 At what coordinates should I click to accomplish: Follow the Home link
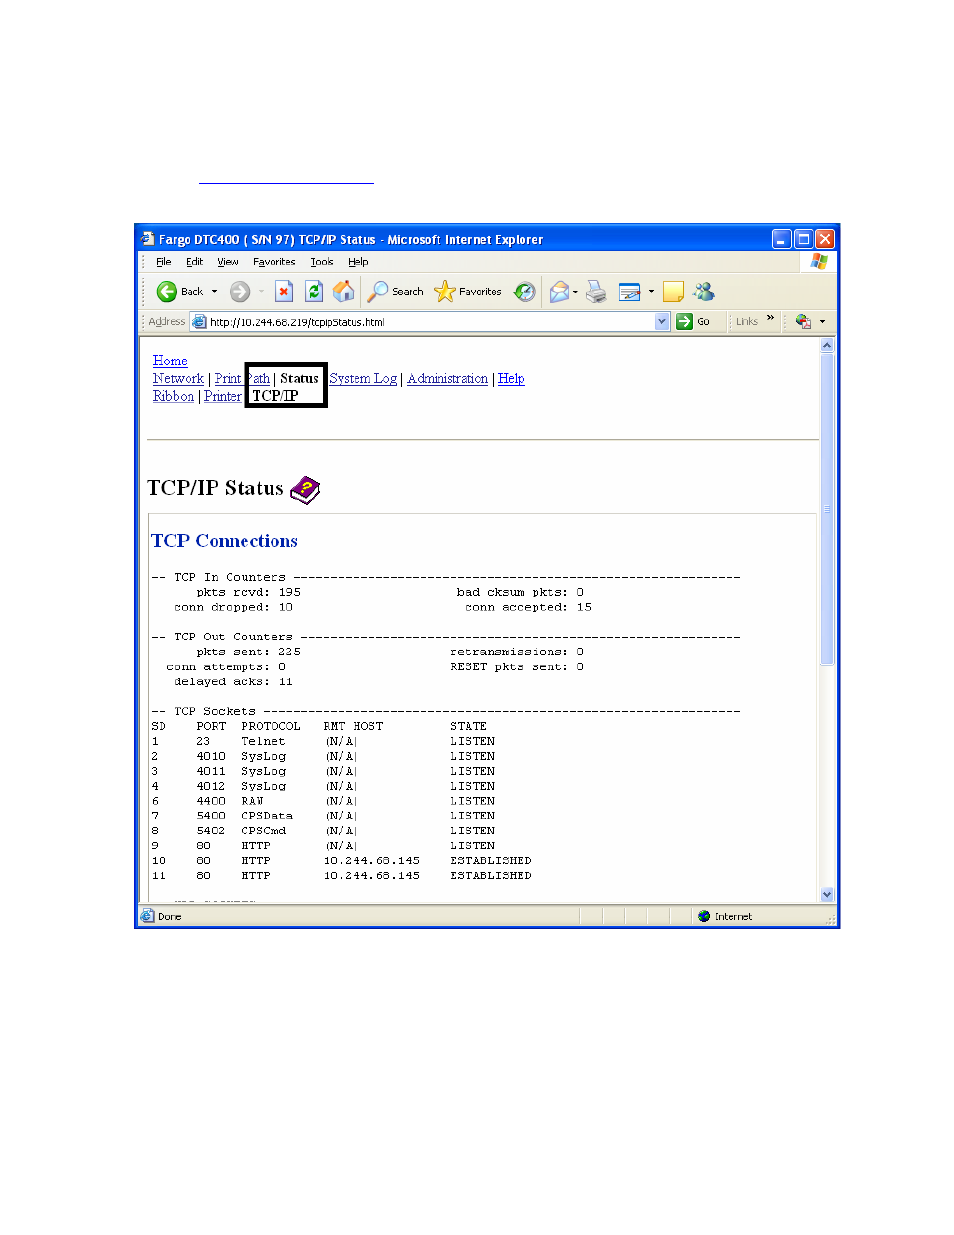pyautogui.click(x=170, y=361)
